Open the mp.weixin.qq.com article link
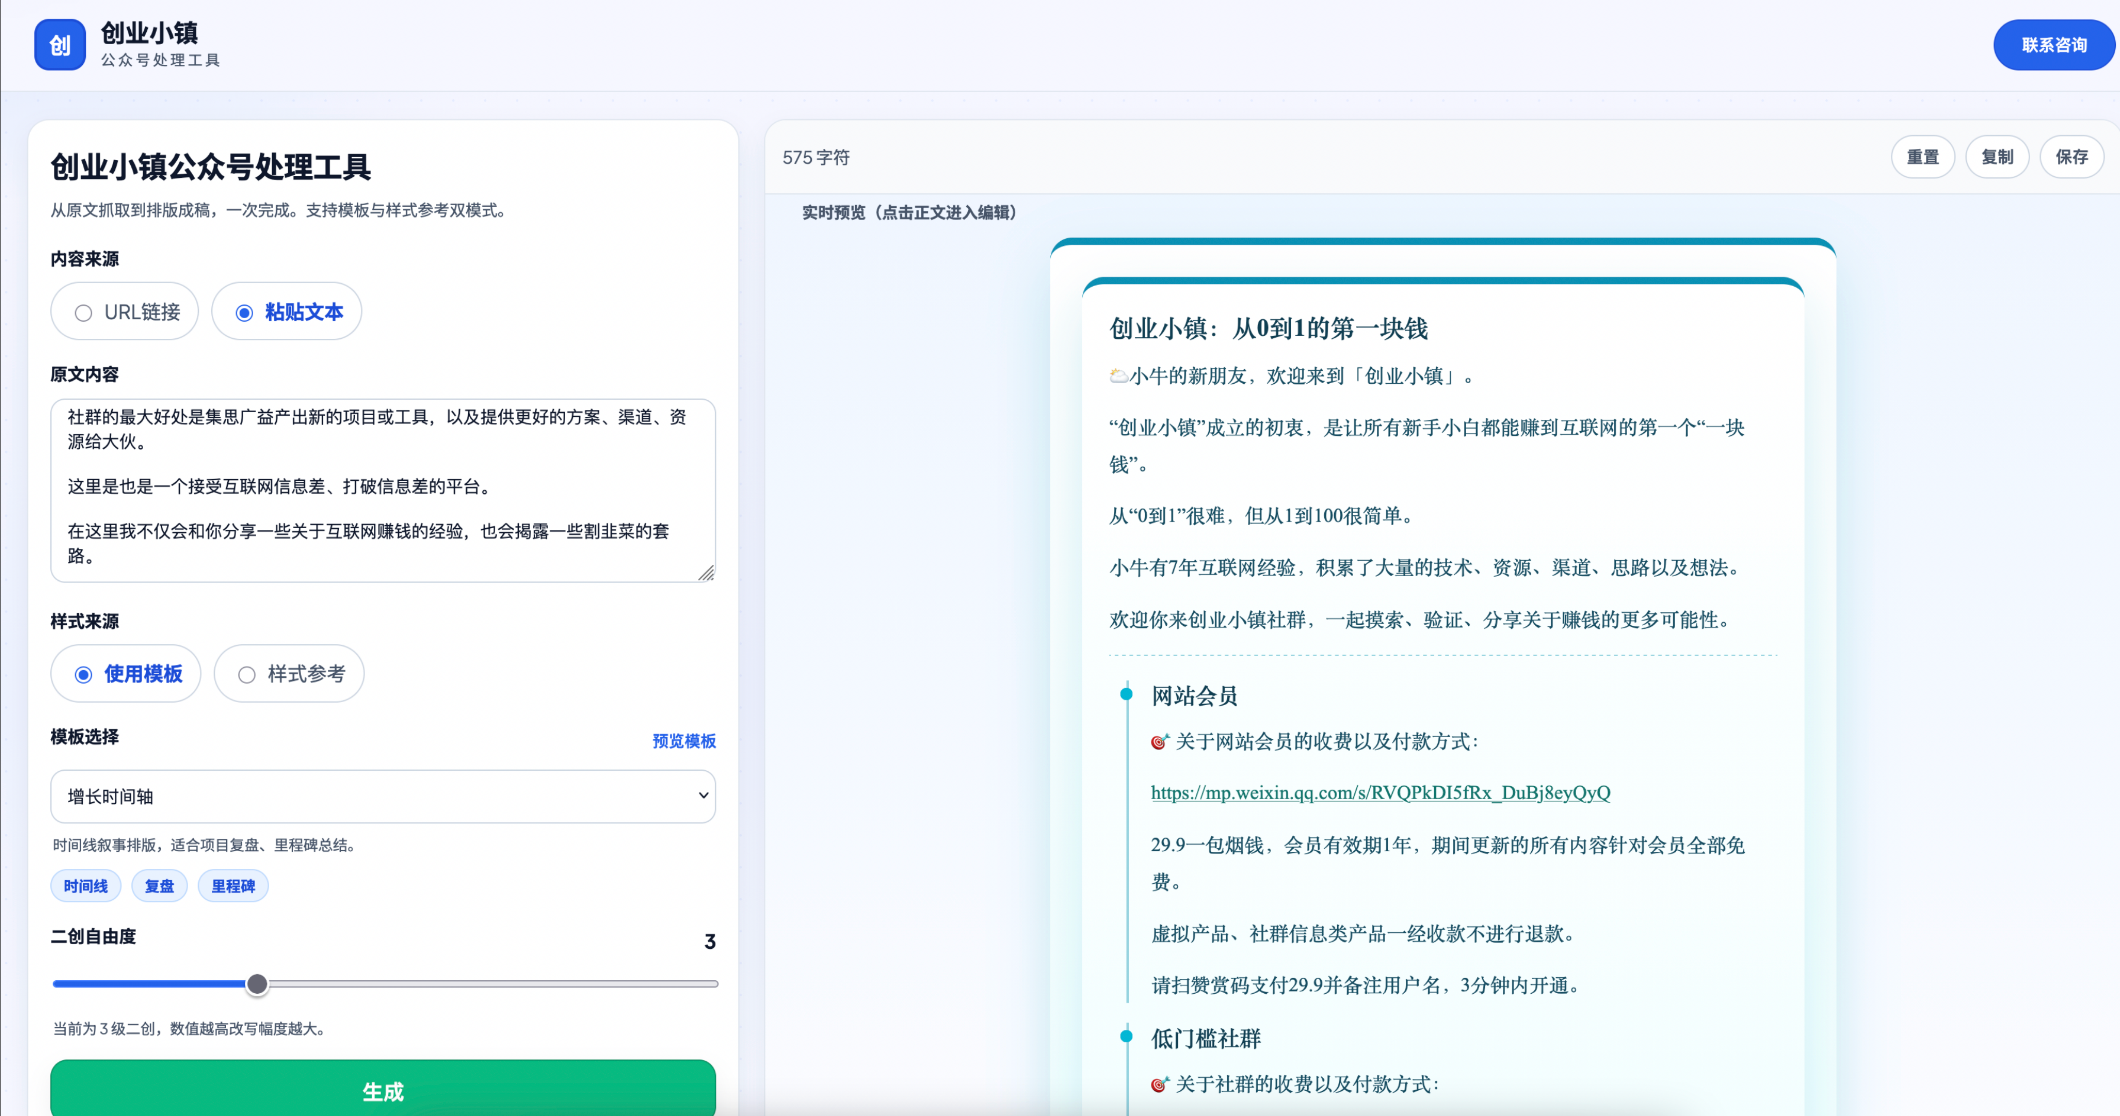This screenshot has width=2120, height=1116. (x=1380, y=793)
